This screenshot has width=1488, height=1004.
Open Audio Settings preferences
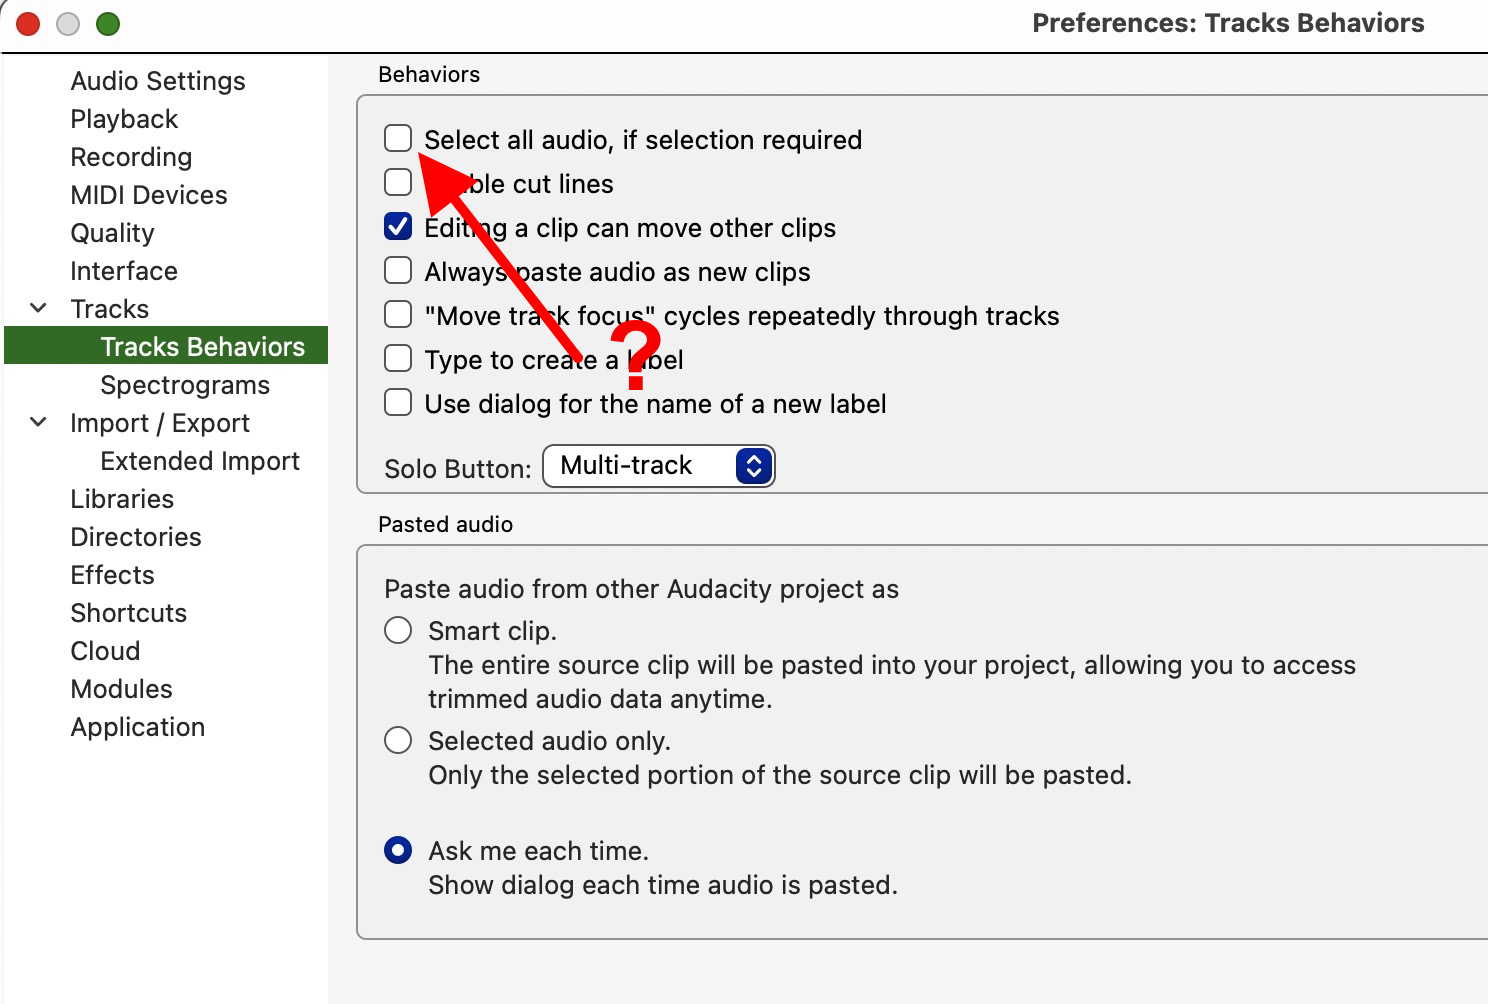click(158, 81)
